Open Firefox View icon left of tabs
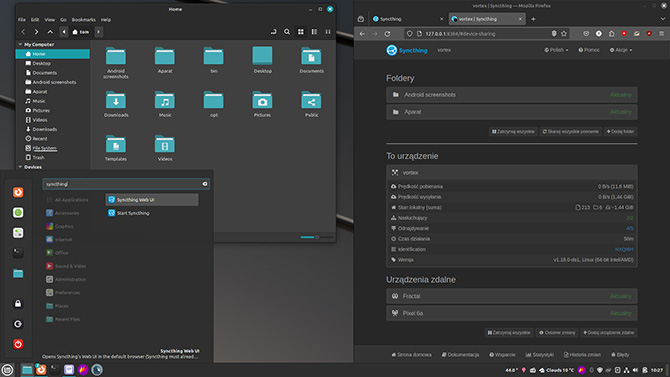The image size is (670, 377). [361, 19]
